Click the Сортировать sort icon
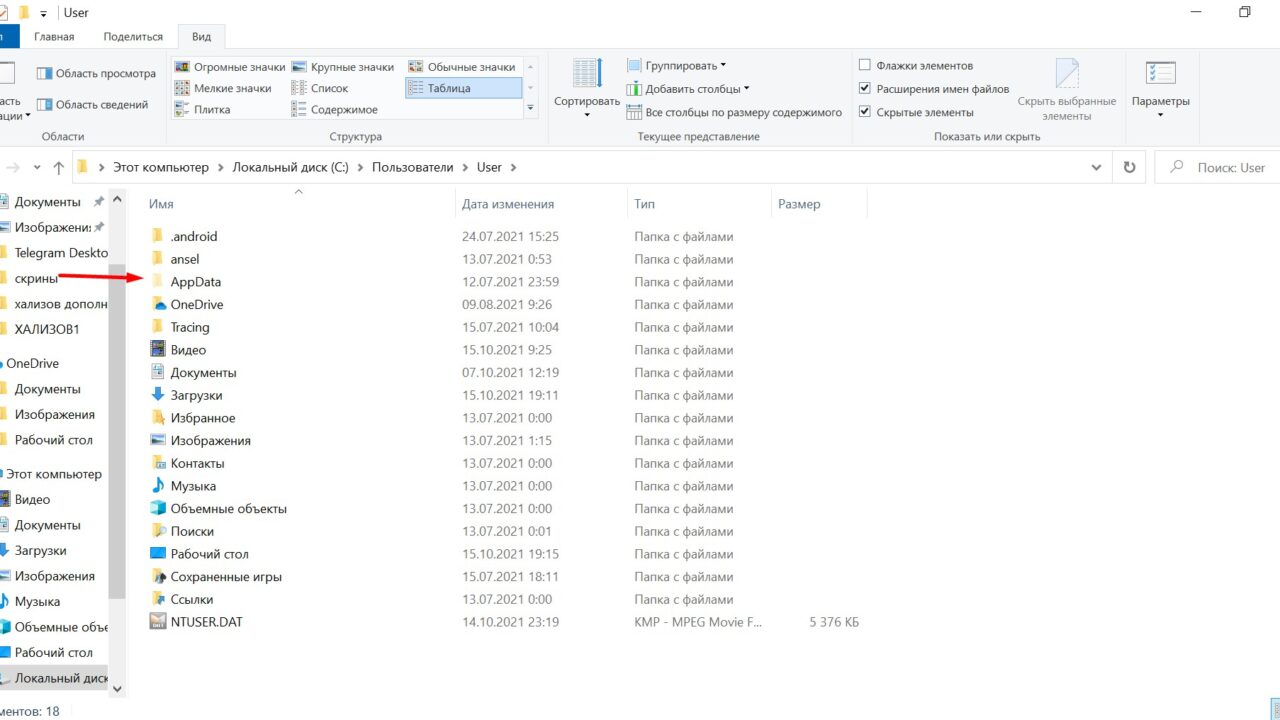Screen dimensions: 1280x720 click(587, 74)
